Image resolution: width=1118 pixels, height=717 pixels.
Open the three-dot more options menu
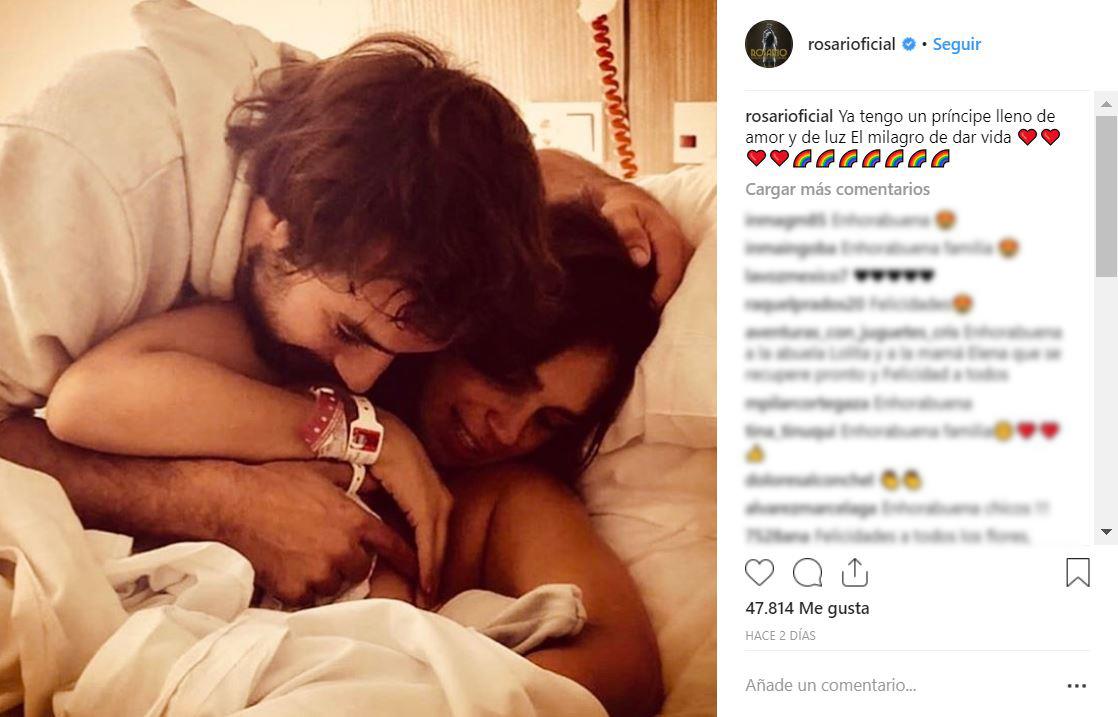[1077, 686]
